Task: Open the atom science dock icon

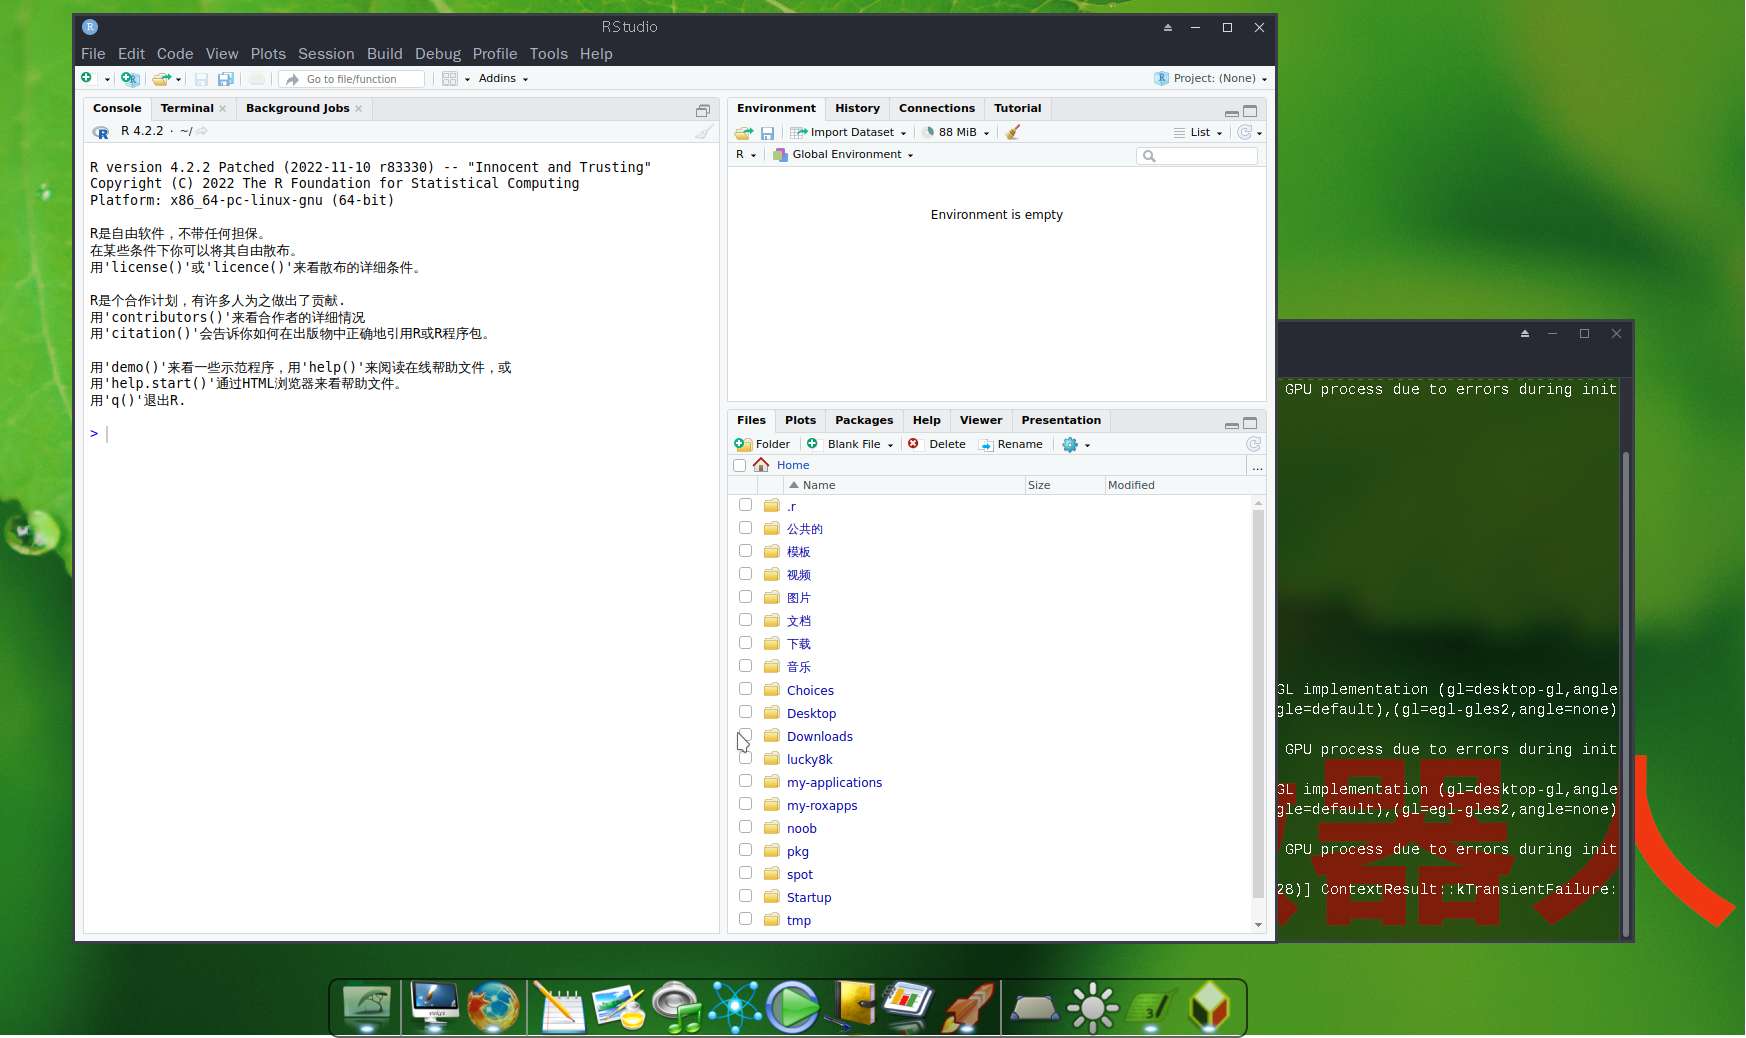Action: point(736,1007)
